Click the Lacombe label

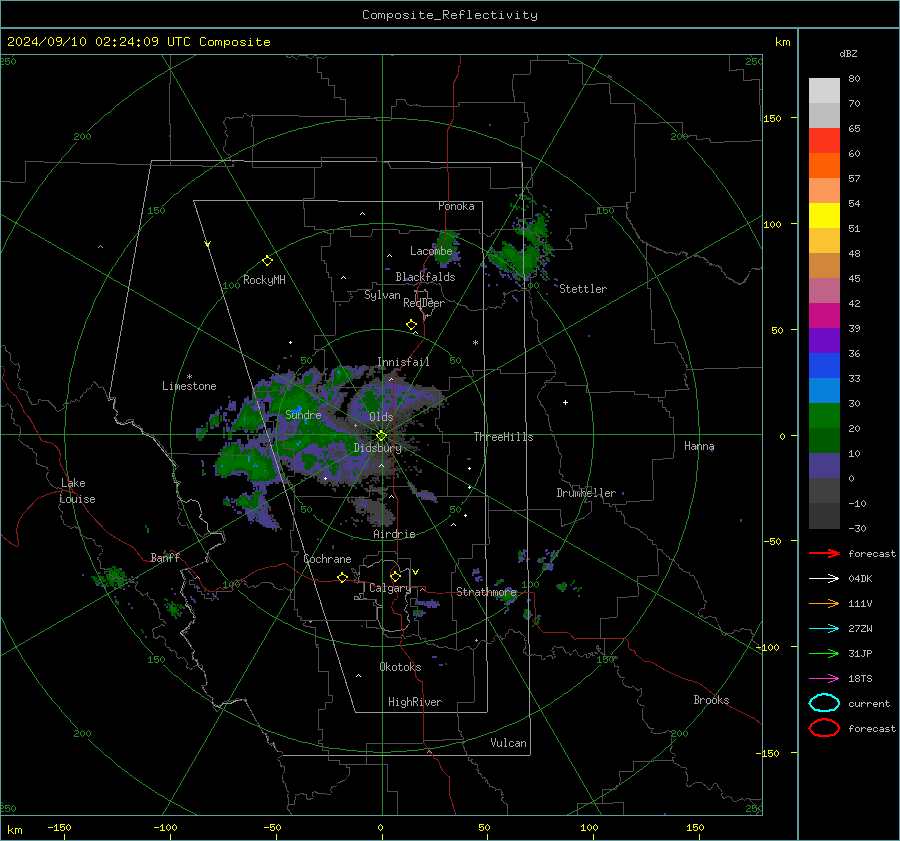click(x=431, y=251)
